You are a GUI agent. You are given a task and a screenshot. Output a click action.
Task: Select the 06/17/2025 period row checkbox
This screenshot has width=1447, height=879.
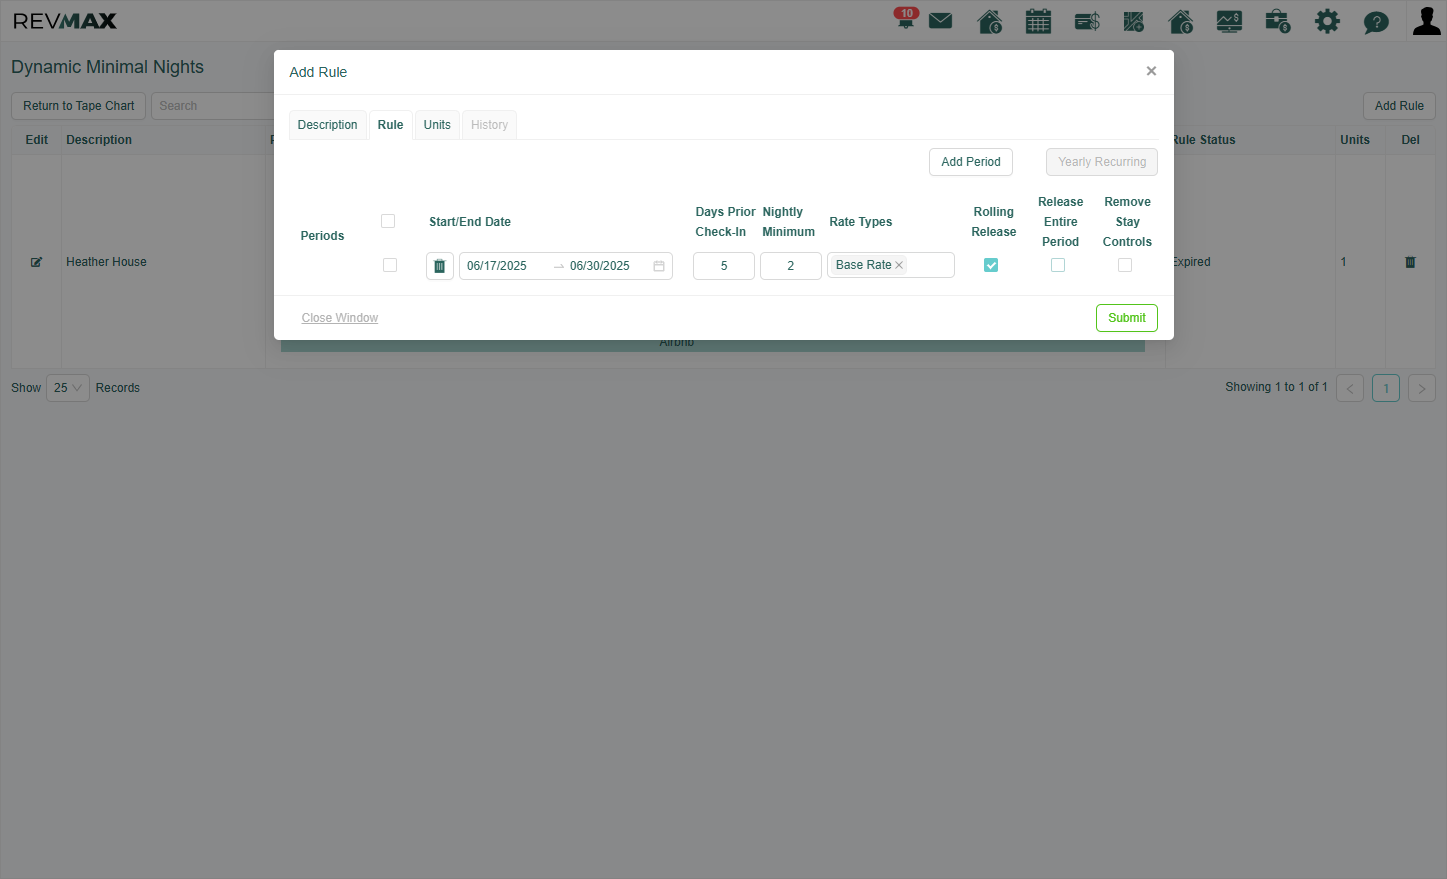[390, 265]
